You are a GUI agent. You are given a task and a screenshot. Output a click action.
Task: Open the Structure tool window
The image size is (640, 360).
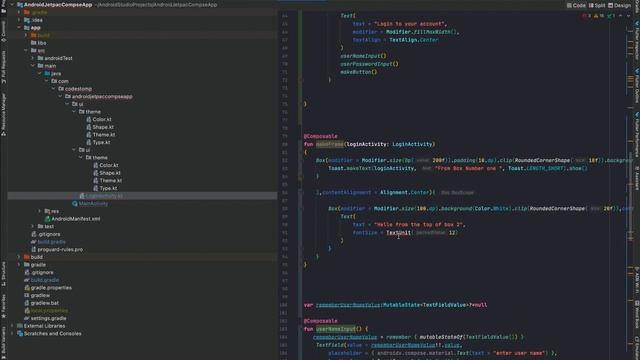pyautogui.click(x=3, y=273)
